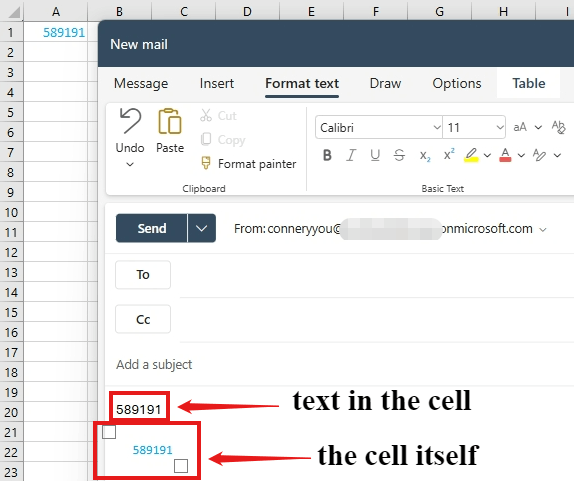
Task: Activate the Format painter tool
Action: click(249, 164)
